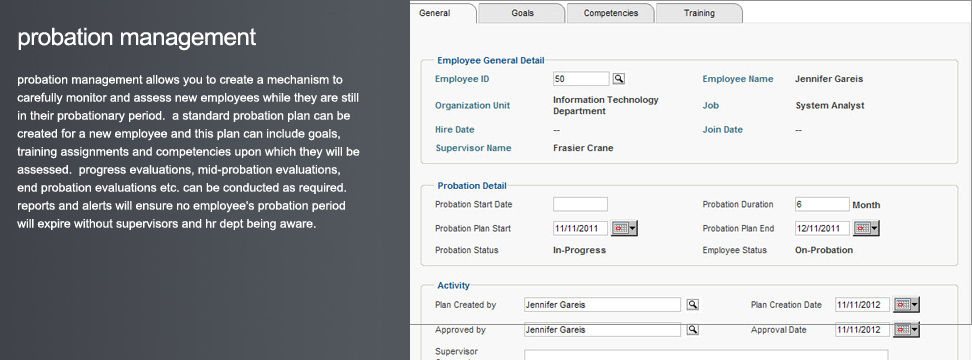Screen dimensions: 972x360
Task: Click the Probation Duration month field
Action: pos(822,204)
